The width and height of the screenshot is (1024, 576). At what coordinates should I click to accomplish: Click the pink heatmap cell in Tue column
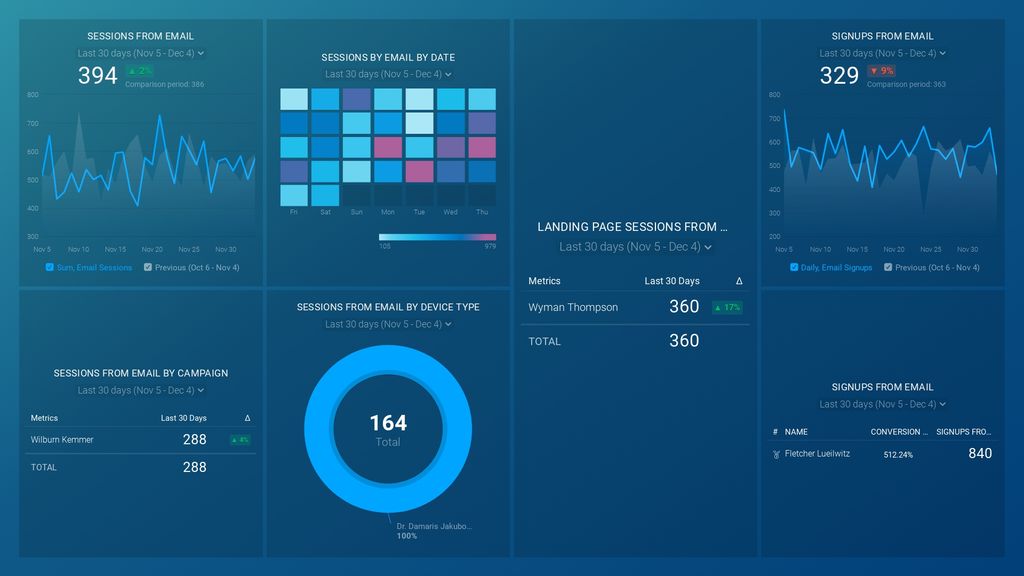[x=419, y=171]
